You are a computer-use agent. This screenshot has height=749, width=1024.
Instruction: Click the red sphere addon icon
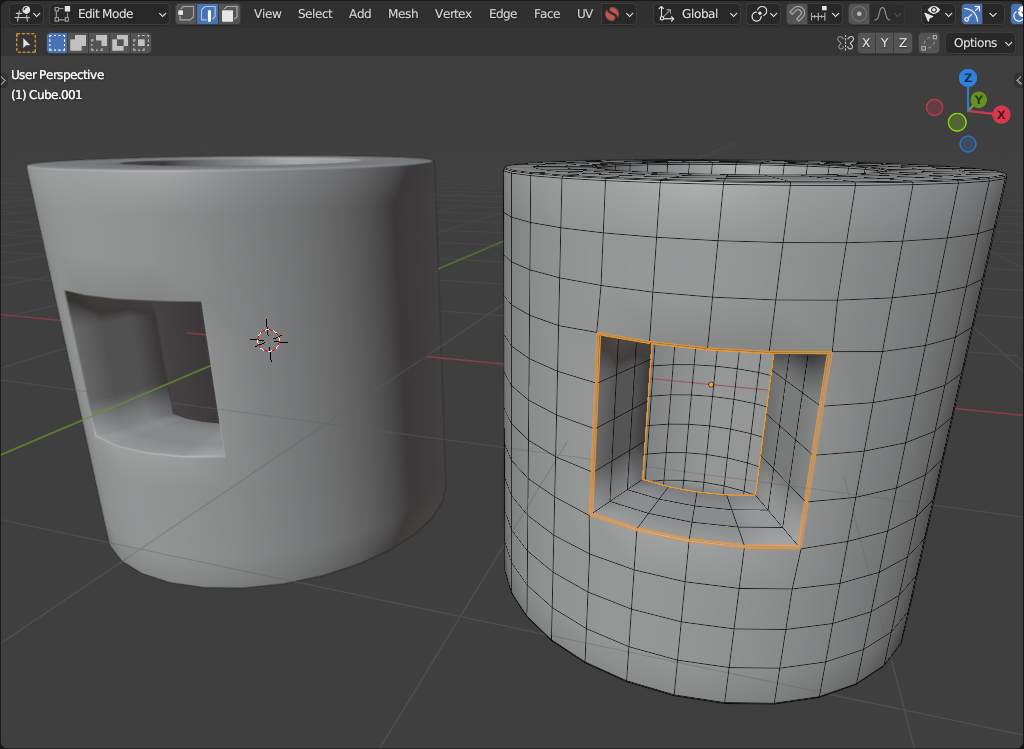pos(612,14)
